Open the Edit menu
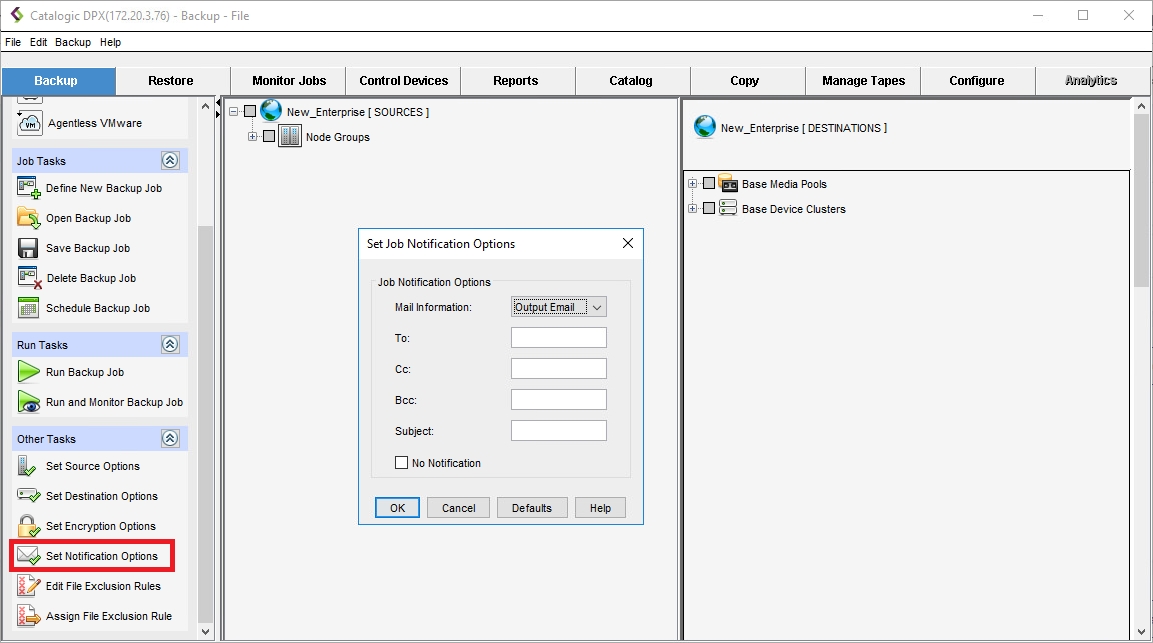Viewport: 1153px width, 643px height. coord(38,42)
